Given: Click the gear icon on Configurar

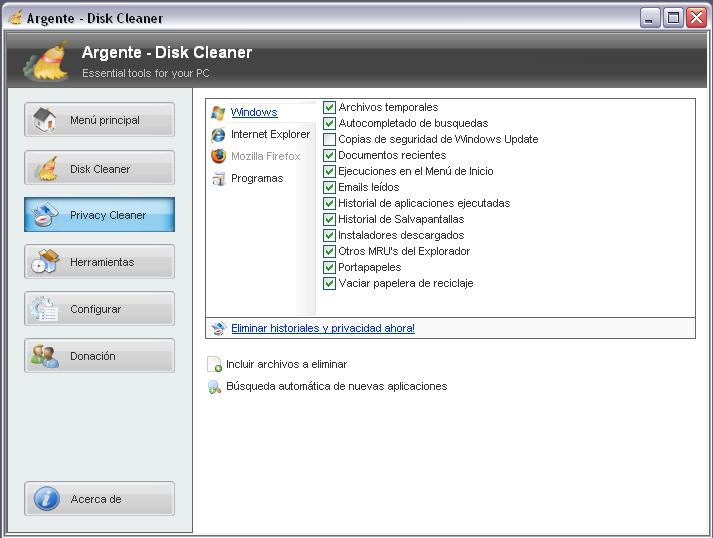Looking at the screenshot, I should 44,309.
